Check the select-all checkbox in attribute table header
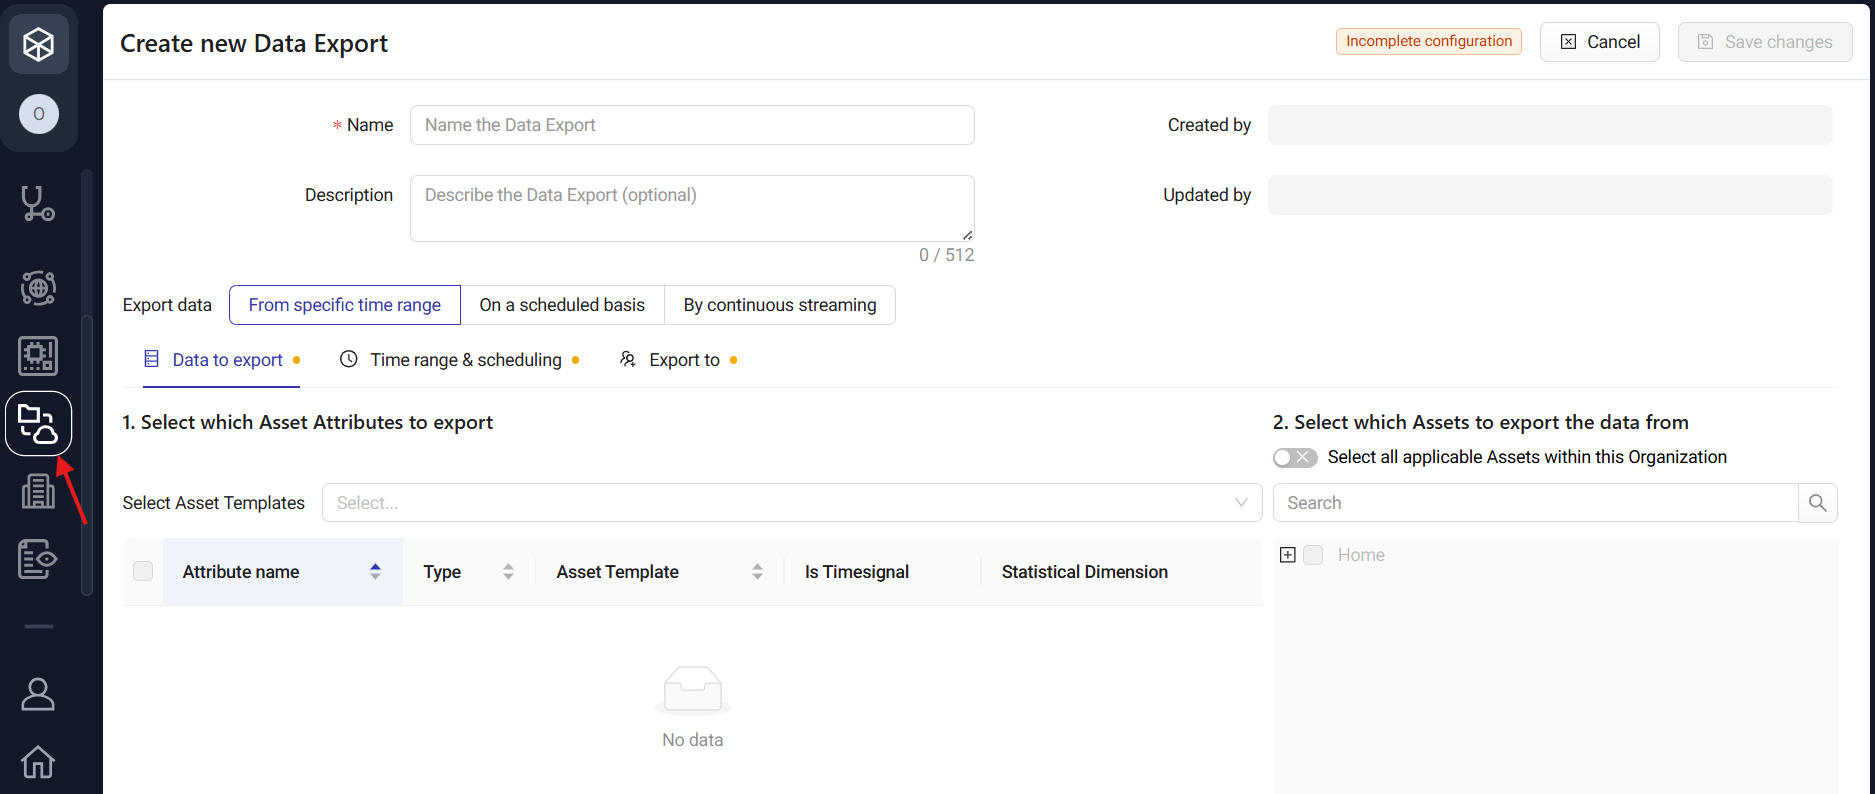The image size is (1875, 794). pos(143,571)
